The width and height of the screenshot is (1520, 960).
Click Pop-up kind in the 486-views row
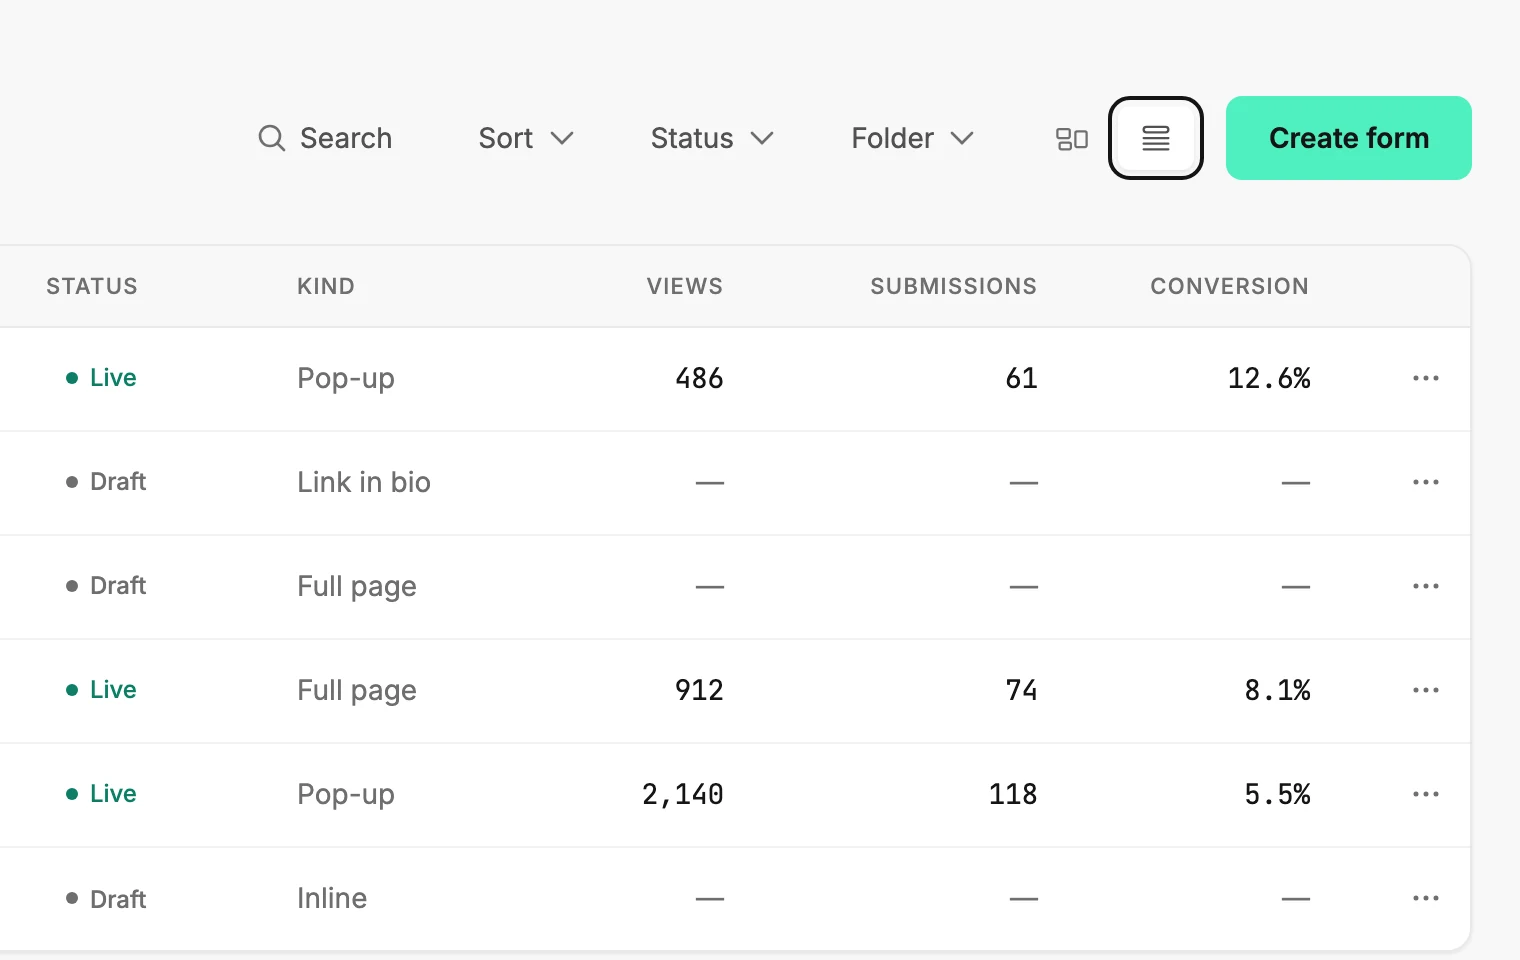(x=346, y=379)
